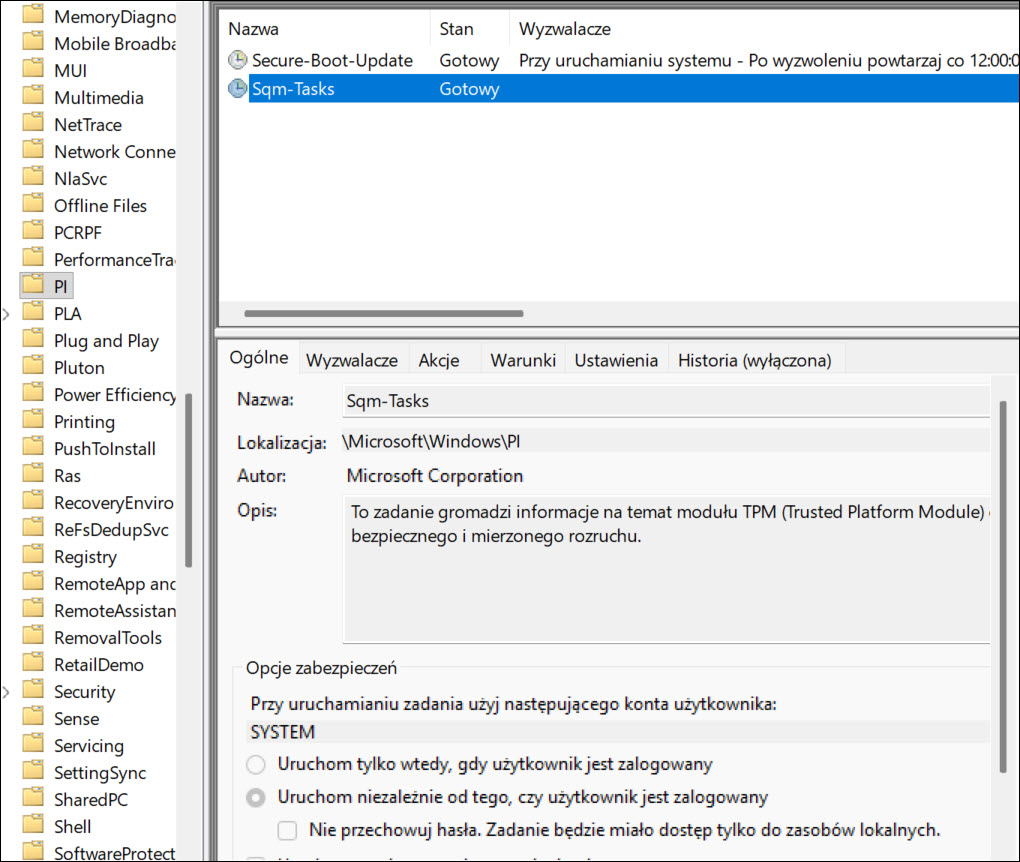Open the Akcje tab
This screenshot has width=1020, height=862.
(439, 361)
